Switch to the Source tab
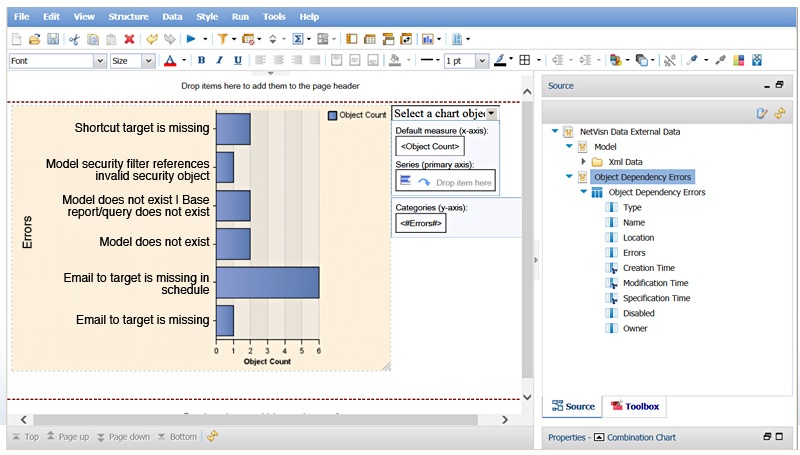Image resolution: width=800 pixels, height=455 pixels. coord(573,407)
